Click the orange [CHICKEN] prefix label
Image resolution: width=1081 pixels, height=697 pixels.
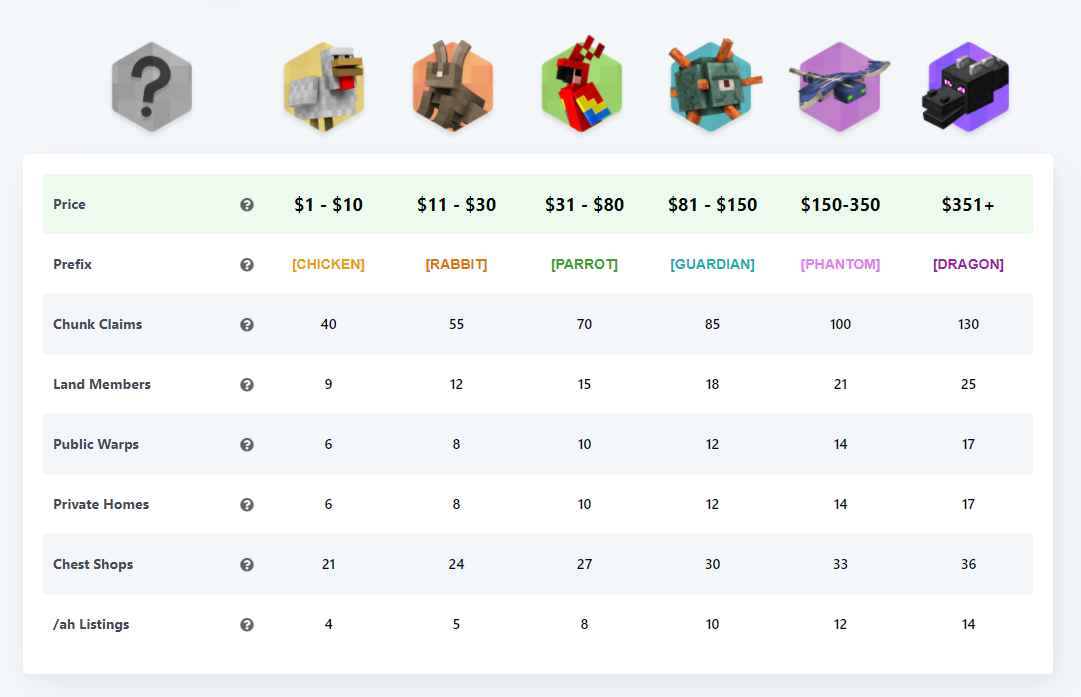pos(328,265)
